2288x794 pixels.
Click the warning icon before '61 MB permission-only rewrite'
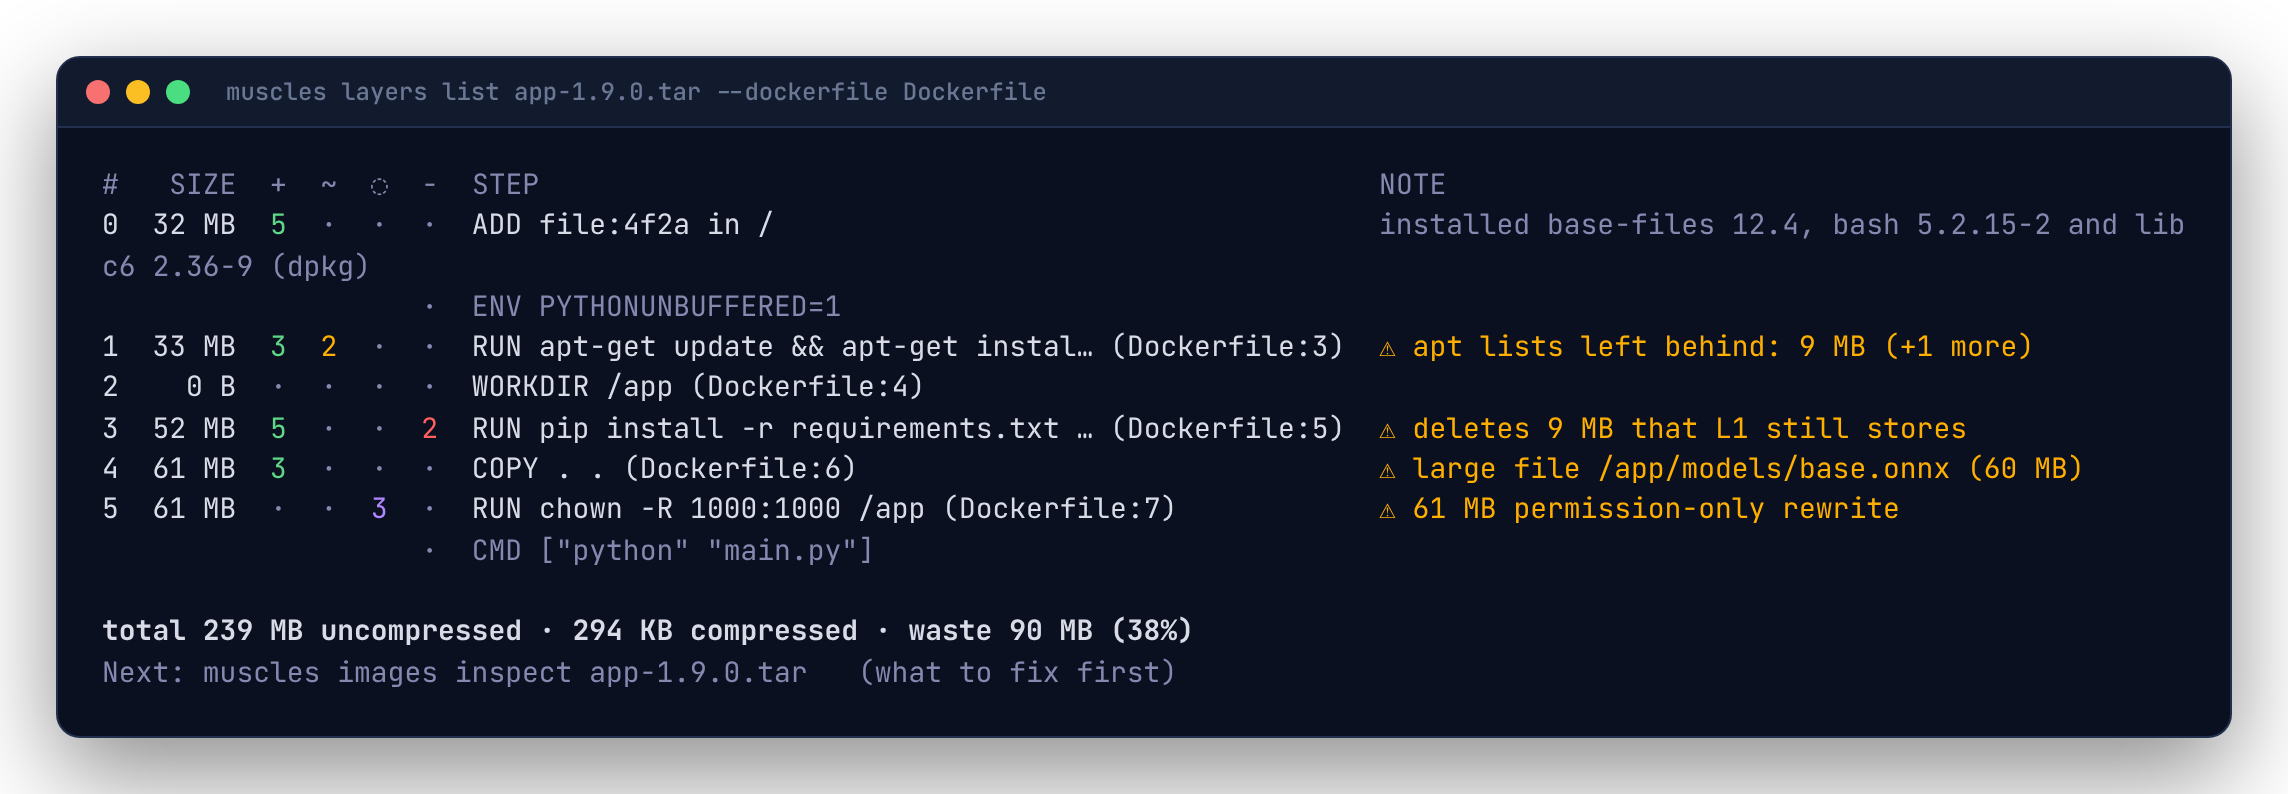point(1387,510)
